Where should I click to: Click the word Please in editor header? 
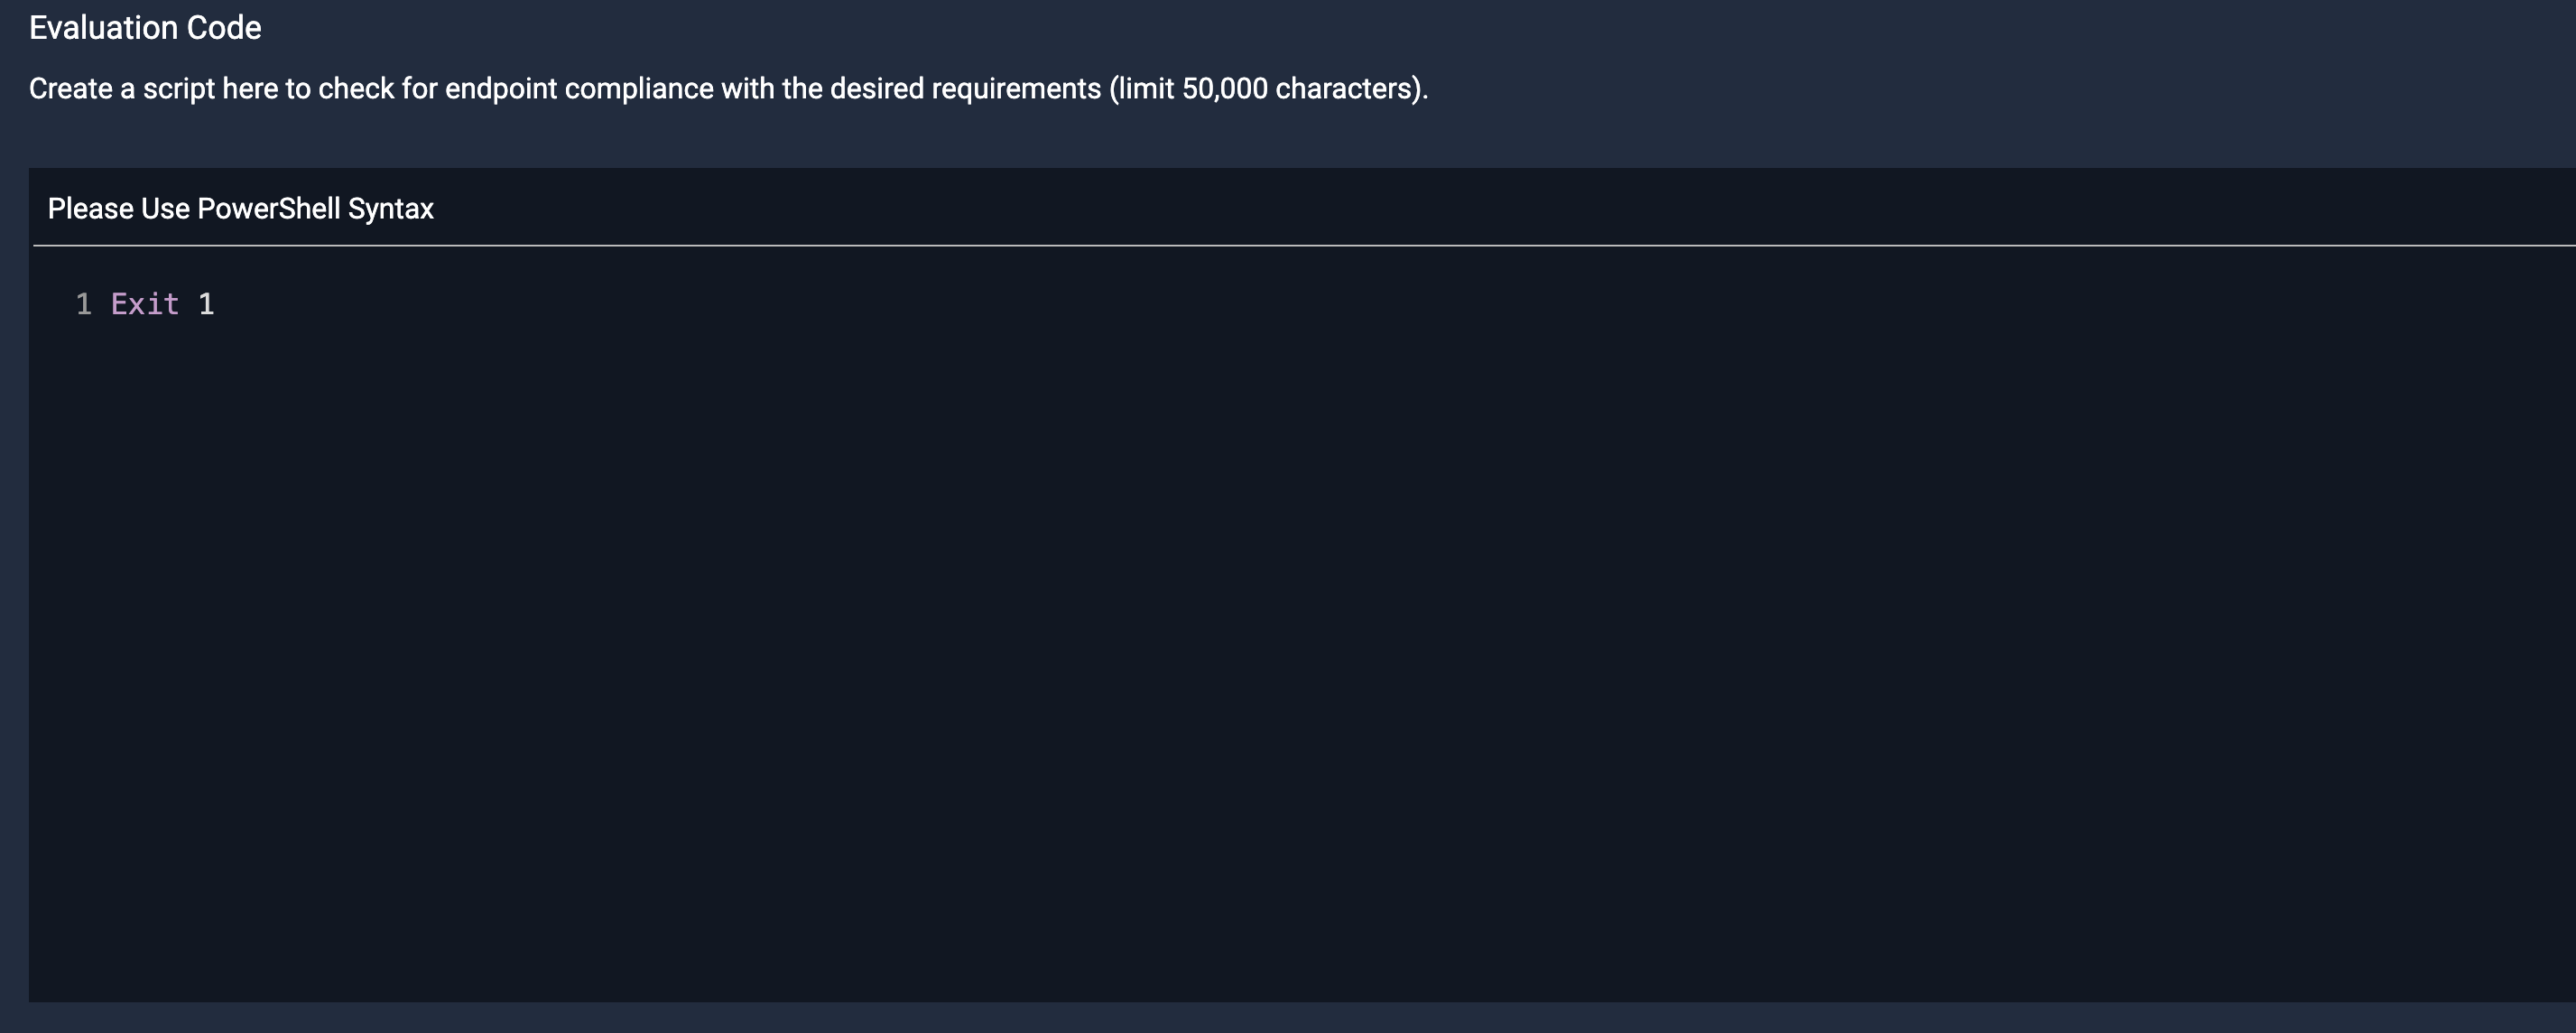[90, 209]
